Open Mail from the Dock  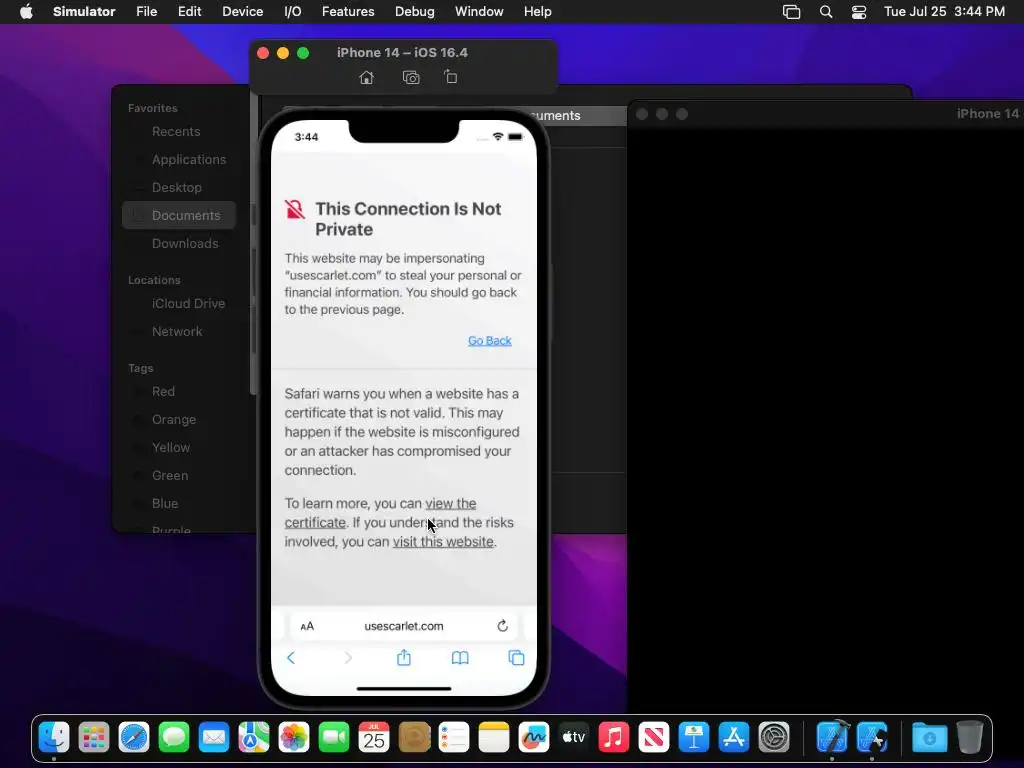pos(214,737)
